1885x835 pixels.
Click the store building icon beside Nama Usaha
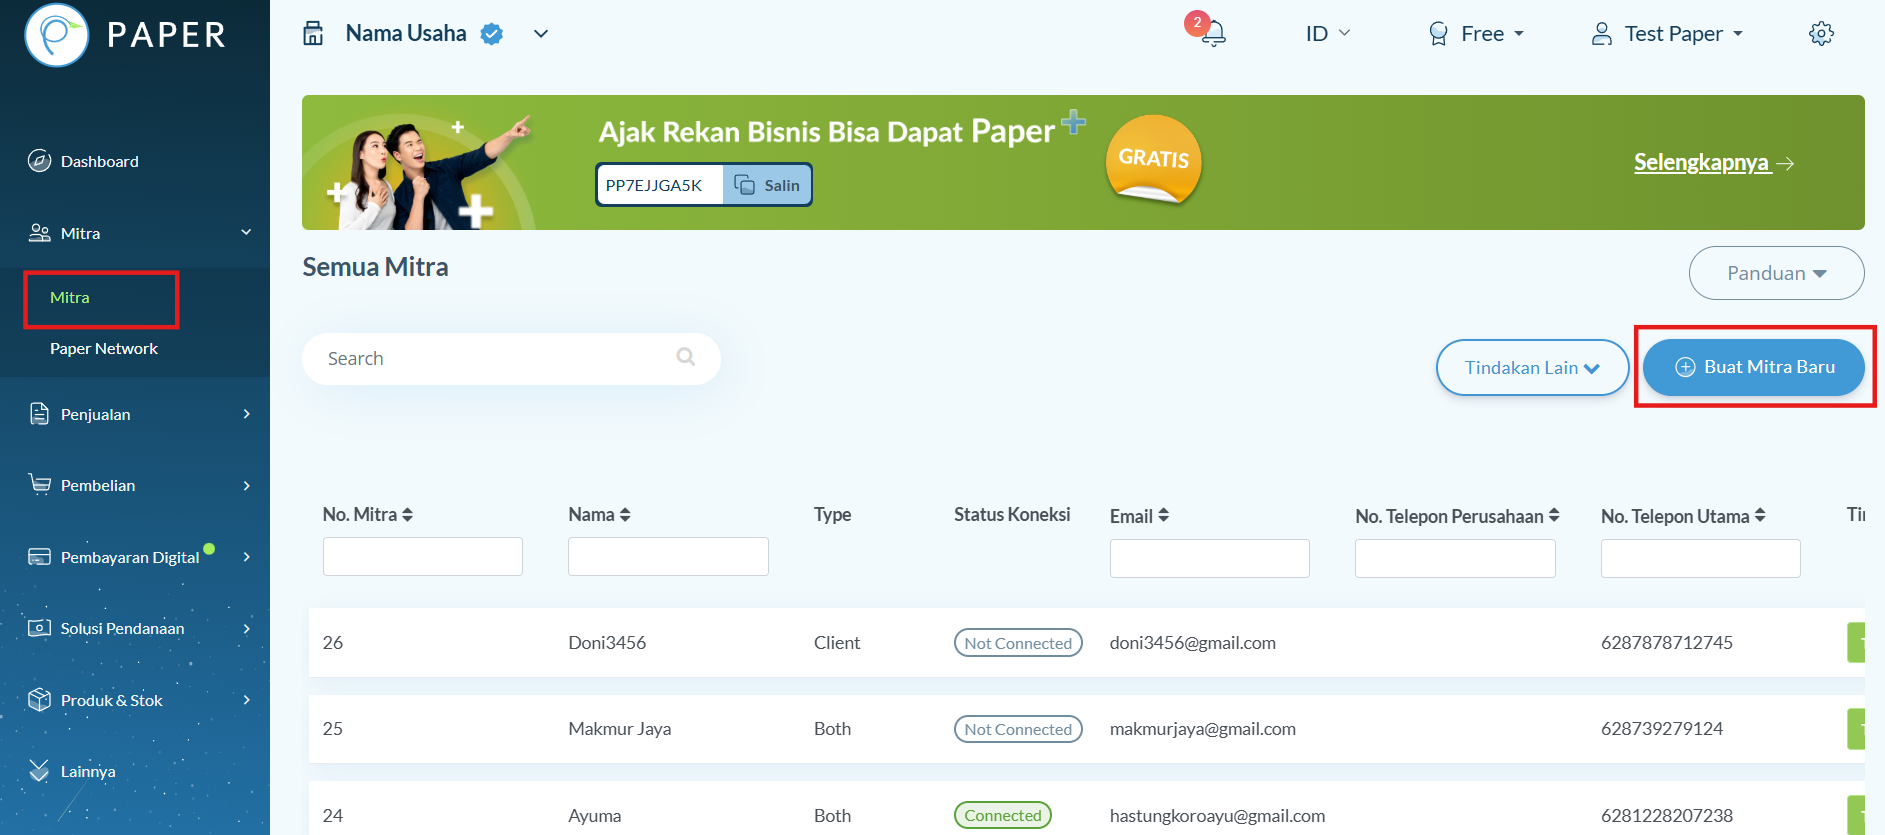click(x=313, y=34)
